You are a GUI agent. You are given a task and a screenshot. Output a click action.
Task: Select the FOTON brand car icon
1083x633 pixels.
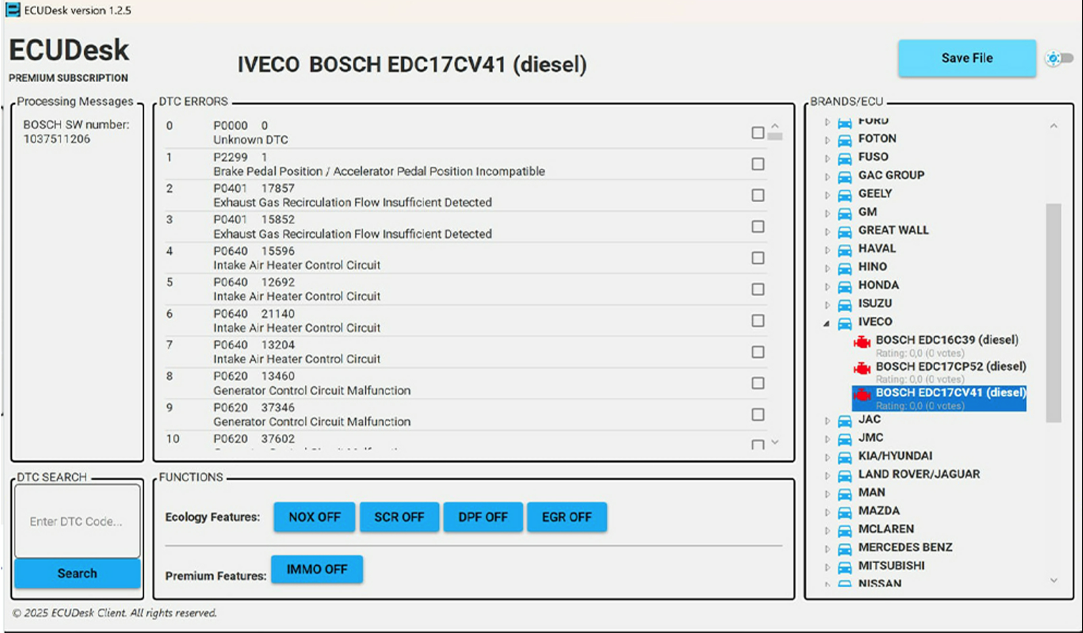[845, 140]
